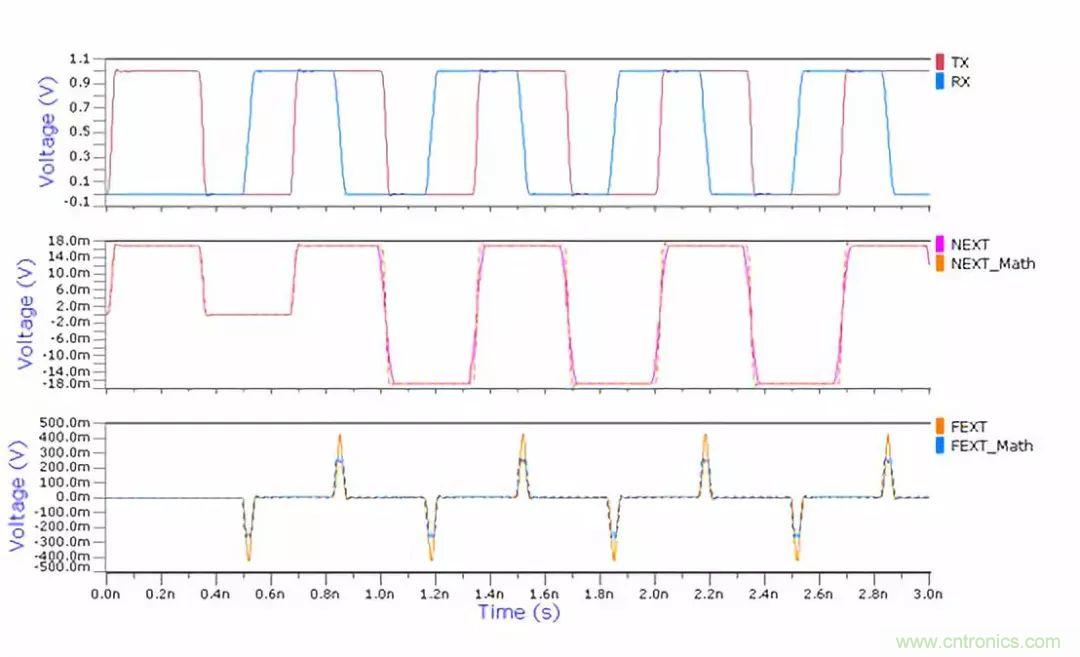Image resolution: width=1080 pixels, height=657 pixels.
Task: Click the Time (s) x-axis title
Action: pyautogui.click(x=518, y=611)
